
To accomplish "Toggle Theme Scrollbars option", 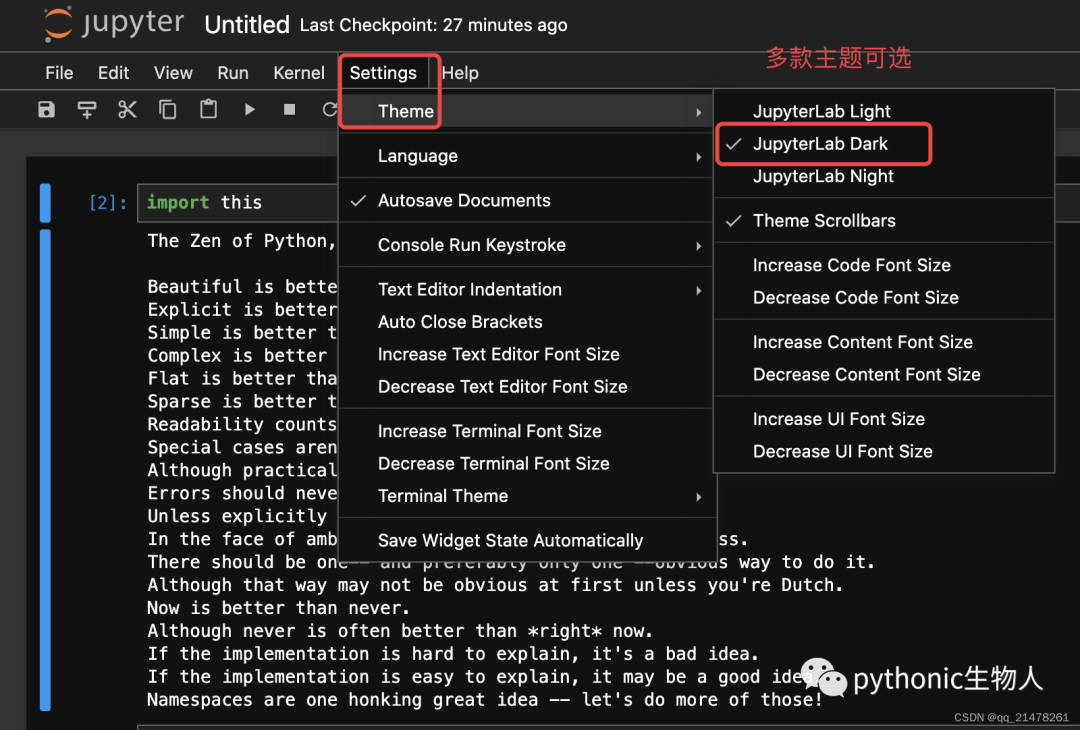I will (884, 220).
